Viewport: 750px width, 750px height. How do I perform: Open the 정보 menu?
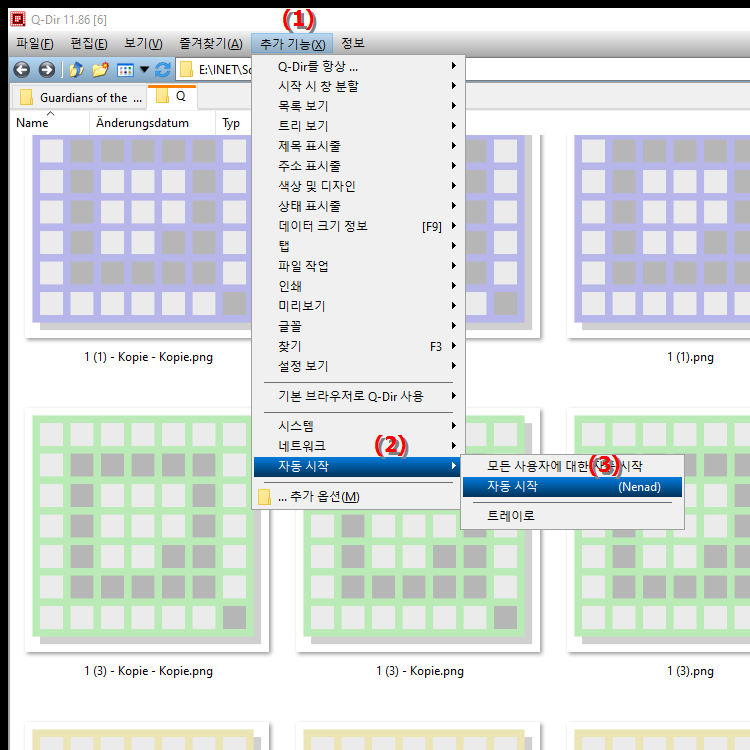click(x=353, y=44)
